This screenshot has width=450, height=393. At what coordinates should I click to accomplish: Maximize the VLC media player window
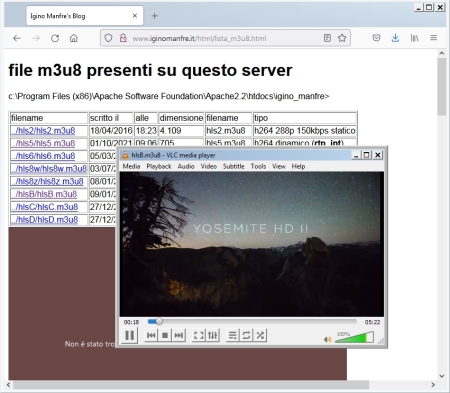click(367, 155)
